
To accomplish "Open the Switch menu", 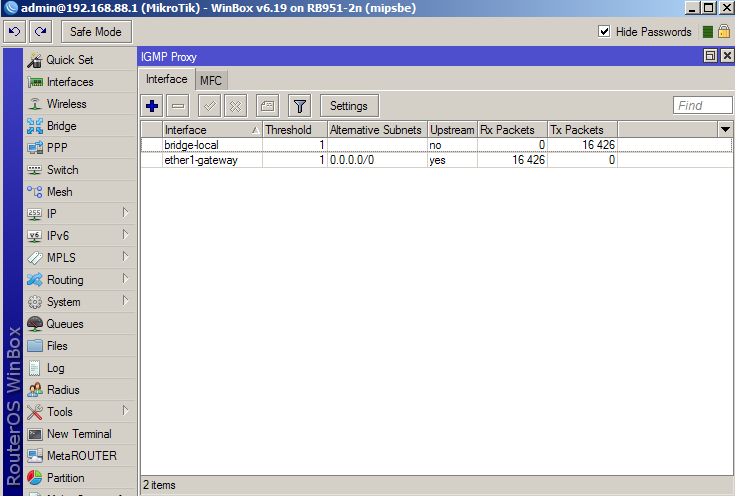I will pyautogui.click(x=80, y=170).
